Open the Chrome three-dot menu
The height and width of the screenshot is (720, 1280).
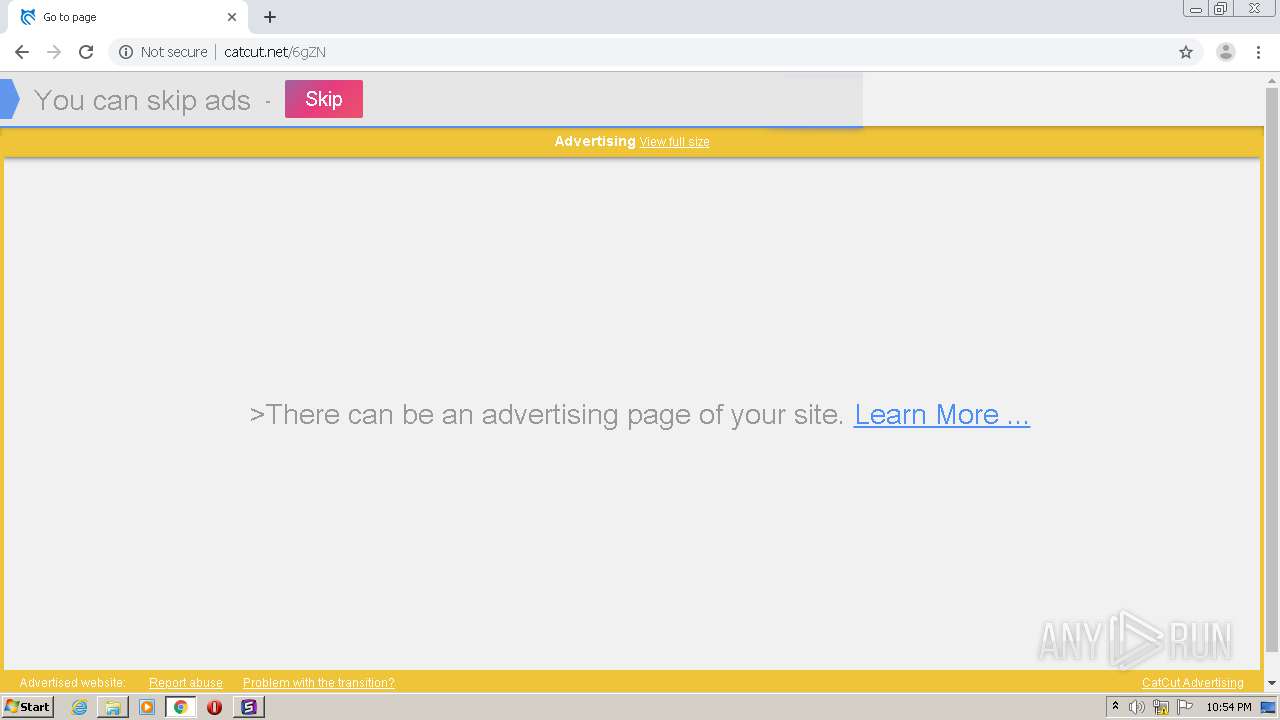[1258, 52]
